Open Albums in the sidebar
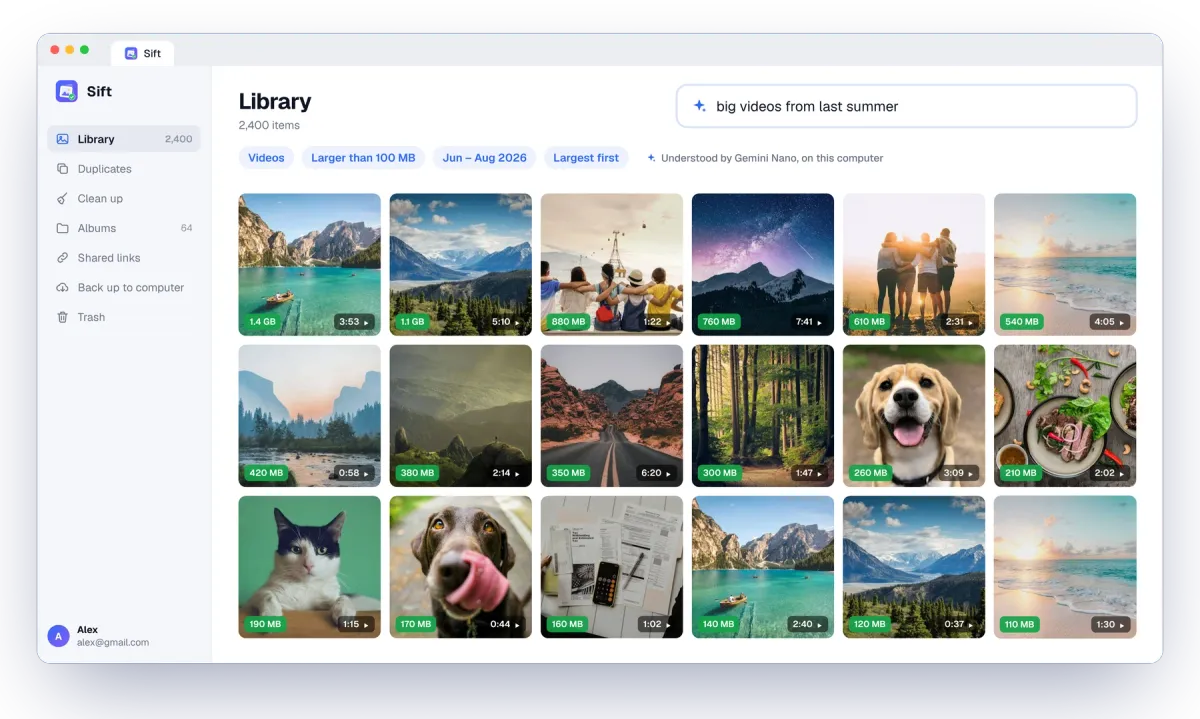The height and width of the screenshot is (719, 1200). click(124, 228)
